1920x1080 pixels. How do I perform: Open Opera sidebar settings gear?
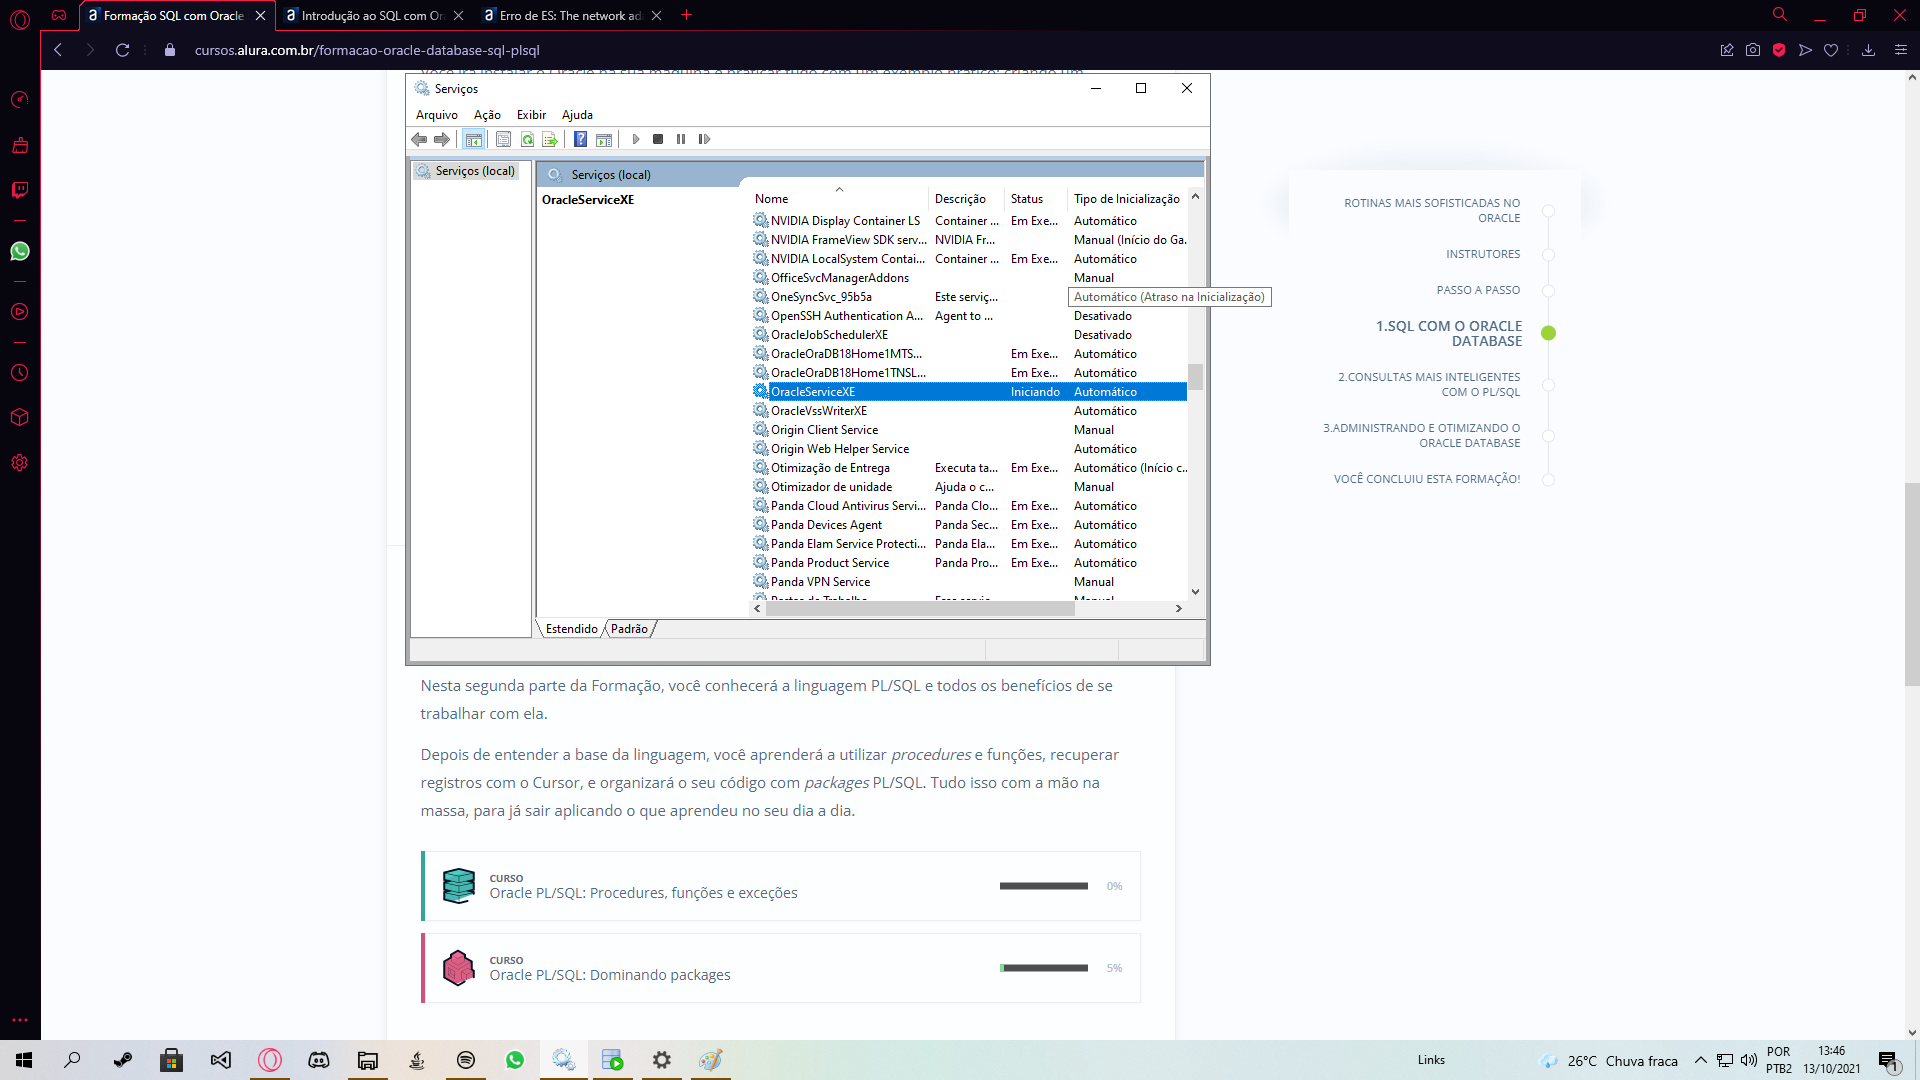20,463
